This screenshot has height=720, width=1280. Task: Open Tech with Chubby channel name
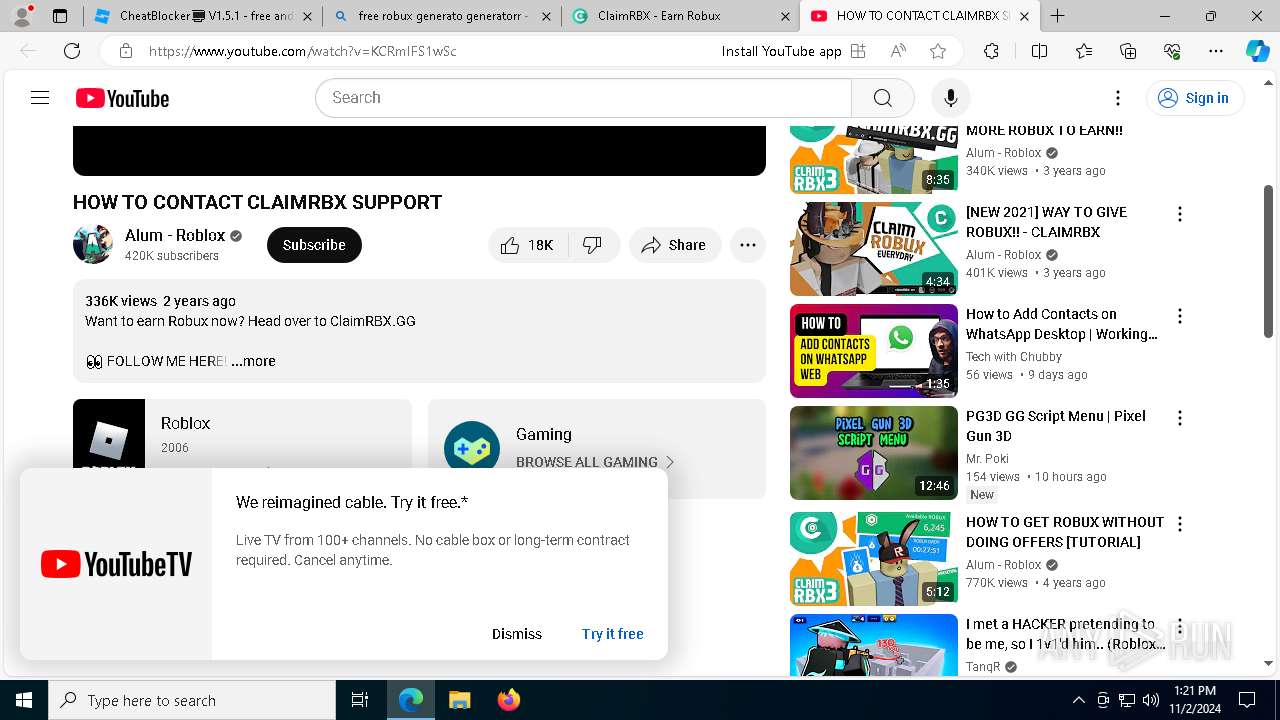pyautogui.click(x=1014, y=357)
